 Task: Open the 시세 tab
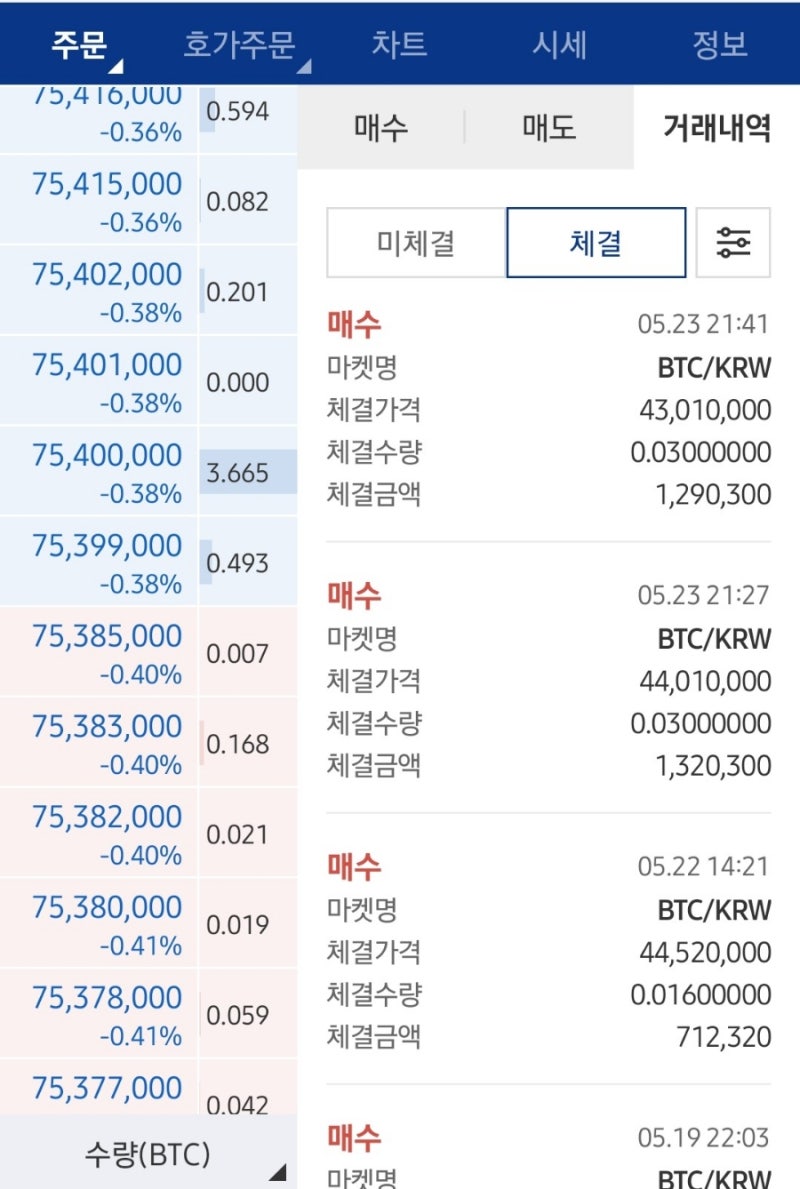point(559,44)
